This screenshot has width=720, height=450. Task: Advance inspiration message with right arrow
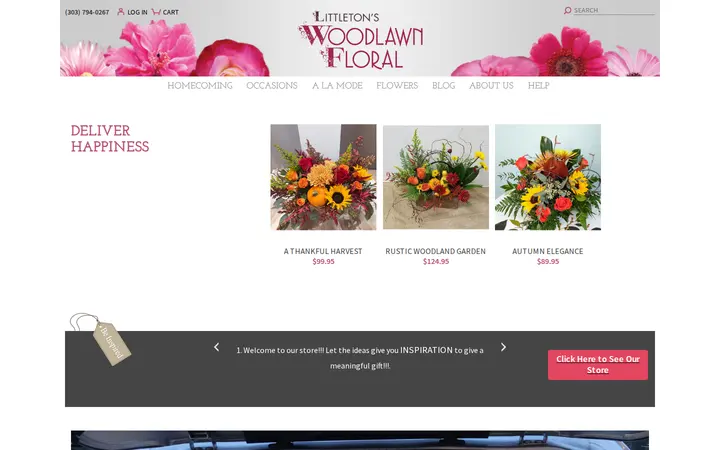click(503, 347)
